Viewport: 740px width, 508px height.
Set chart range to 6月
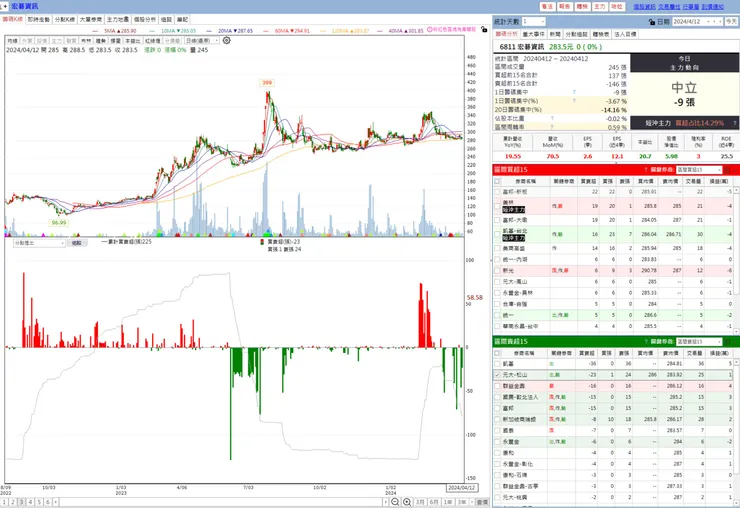[x=434, y=502]
